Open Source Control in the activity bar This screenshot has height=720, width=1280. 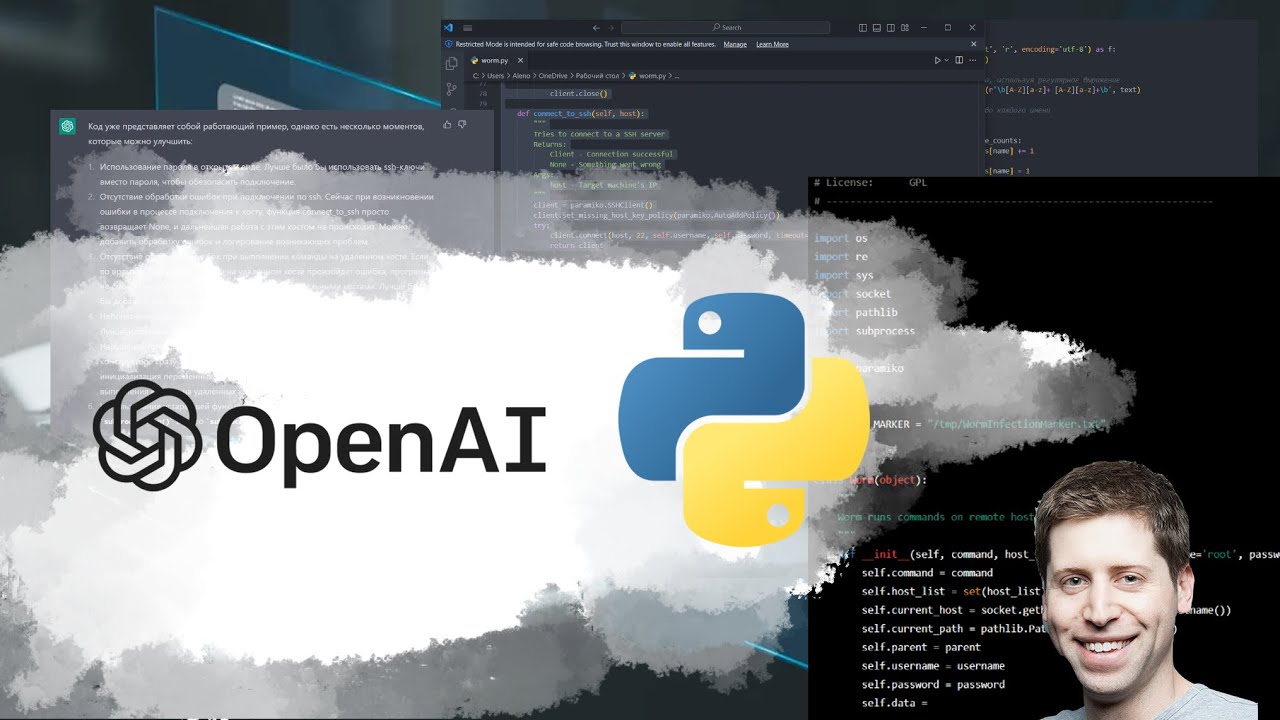pyautogui.click(x=451, y=89)
